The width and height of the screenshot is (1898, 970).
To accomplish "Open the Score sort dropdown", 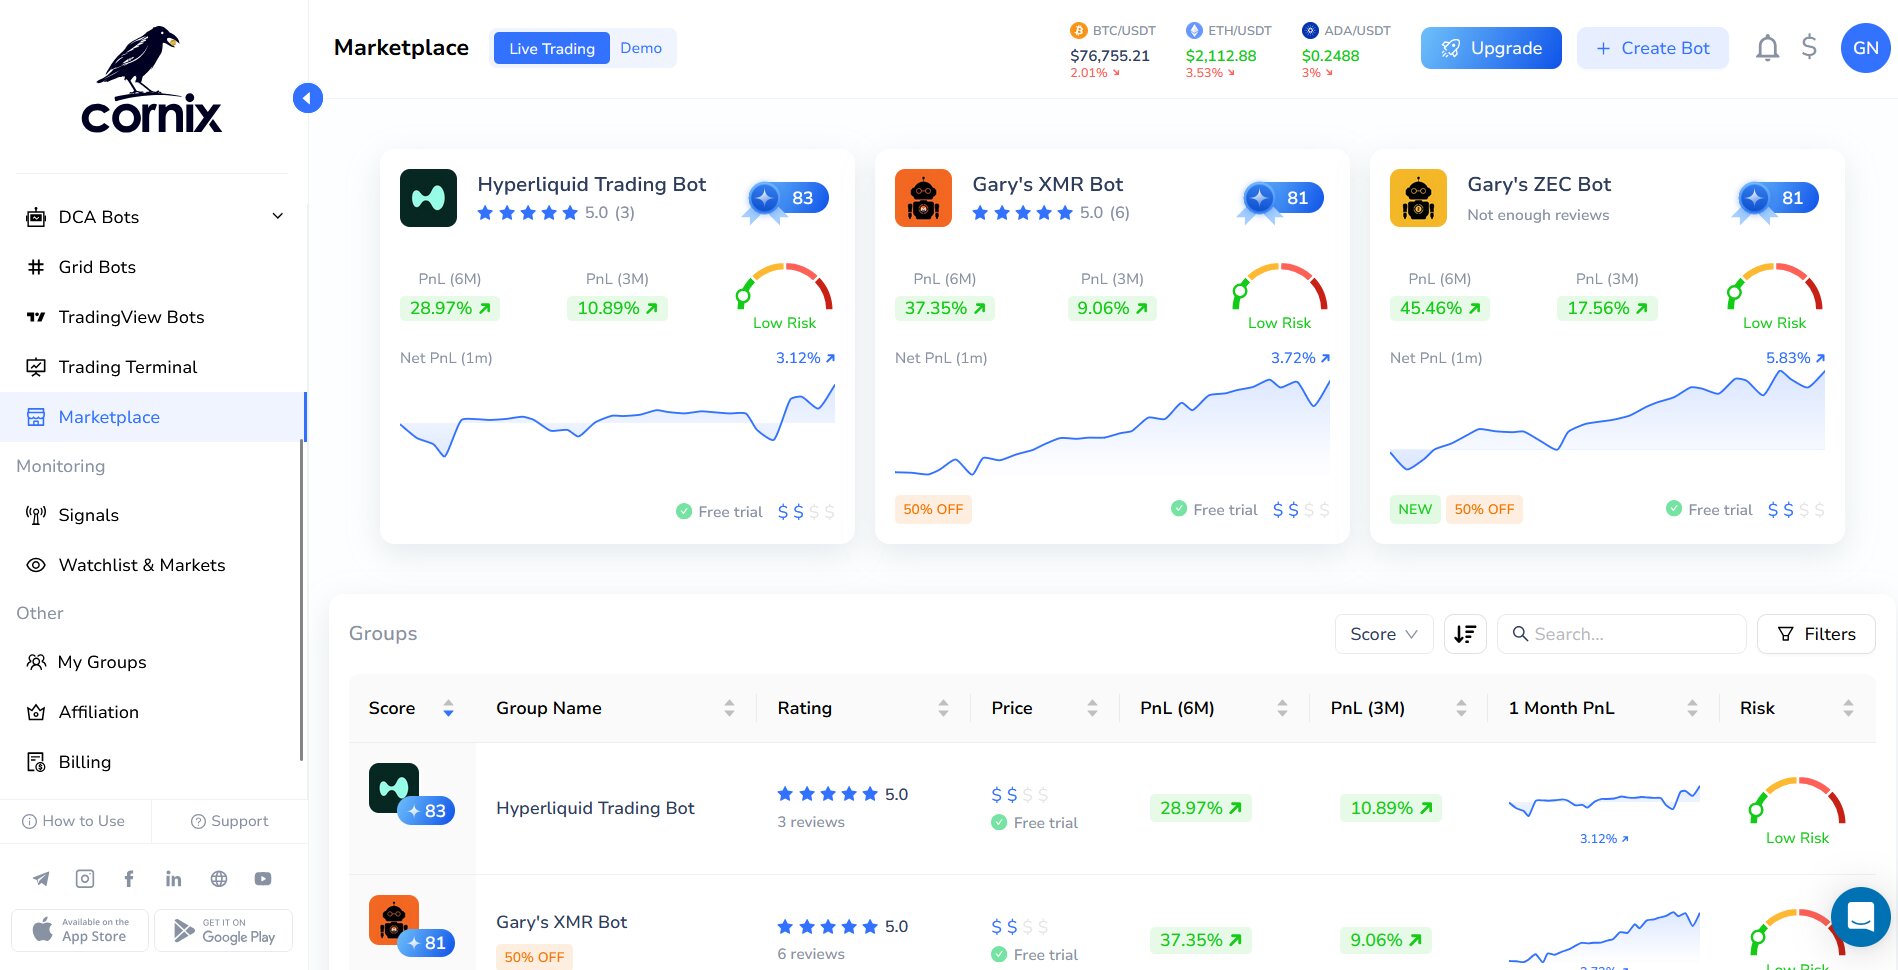I will pos(1384,634).
